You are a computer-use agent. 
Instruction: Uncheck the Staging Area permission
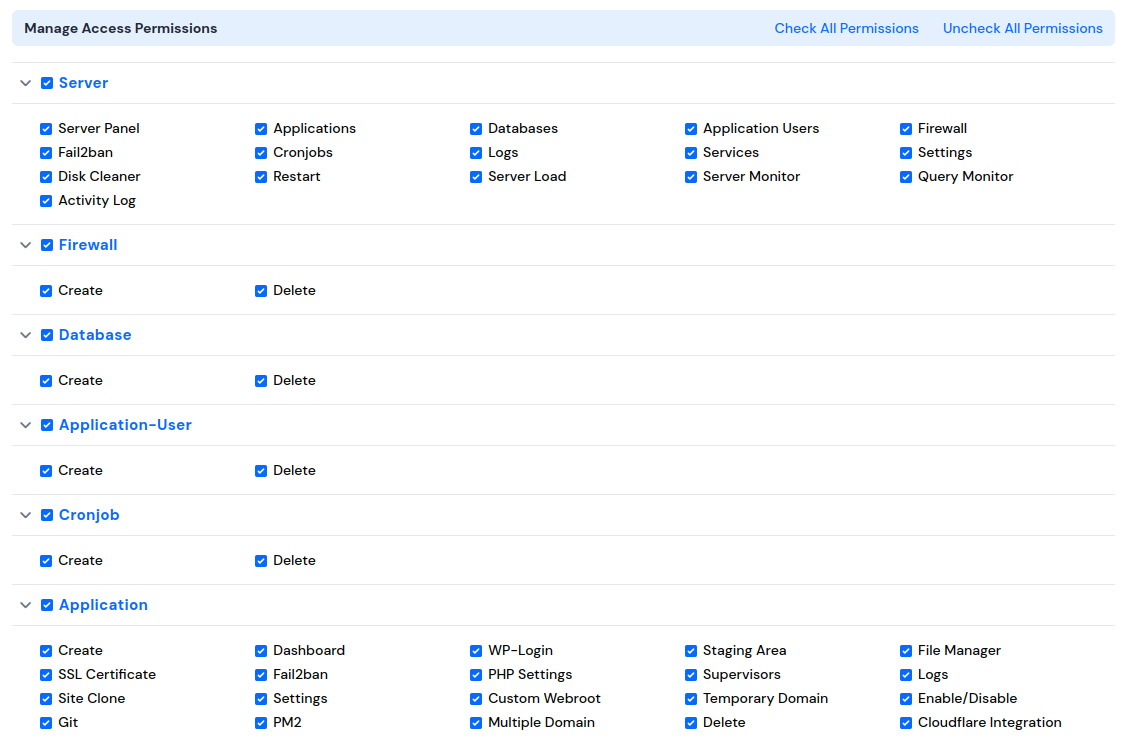tap(691, 651)
